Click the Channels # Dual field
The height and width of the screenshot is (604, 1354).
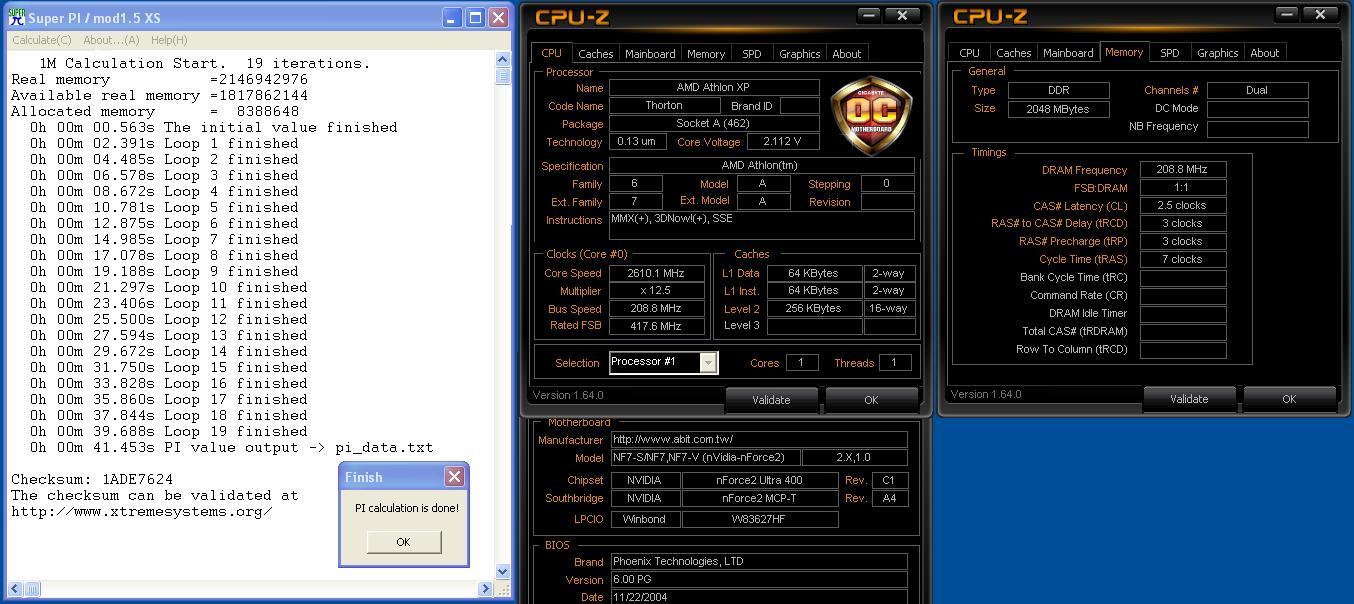click(1257, 90)
